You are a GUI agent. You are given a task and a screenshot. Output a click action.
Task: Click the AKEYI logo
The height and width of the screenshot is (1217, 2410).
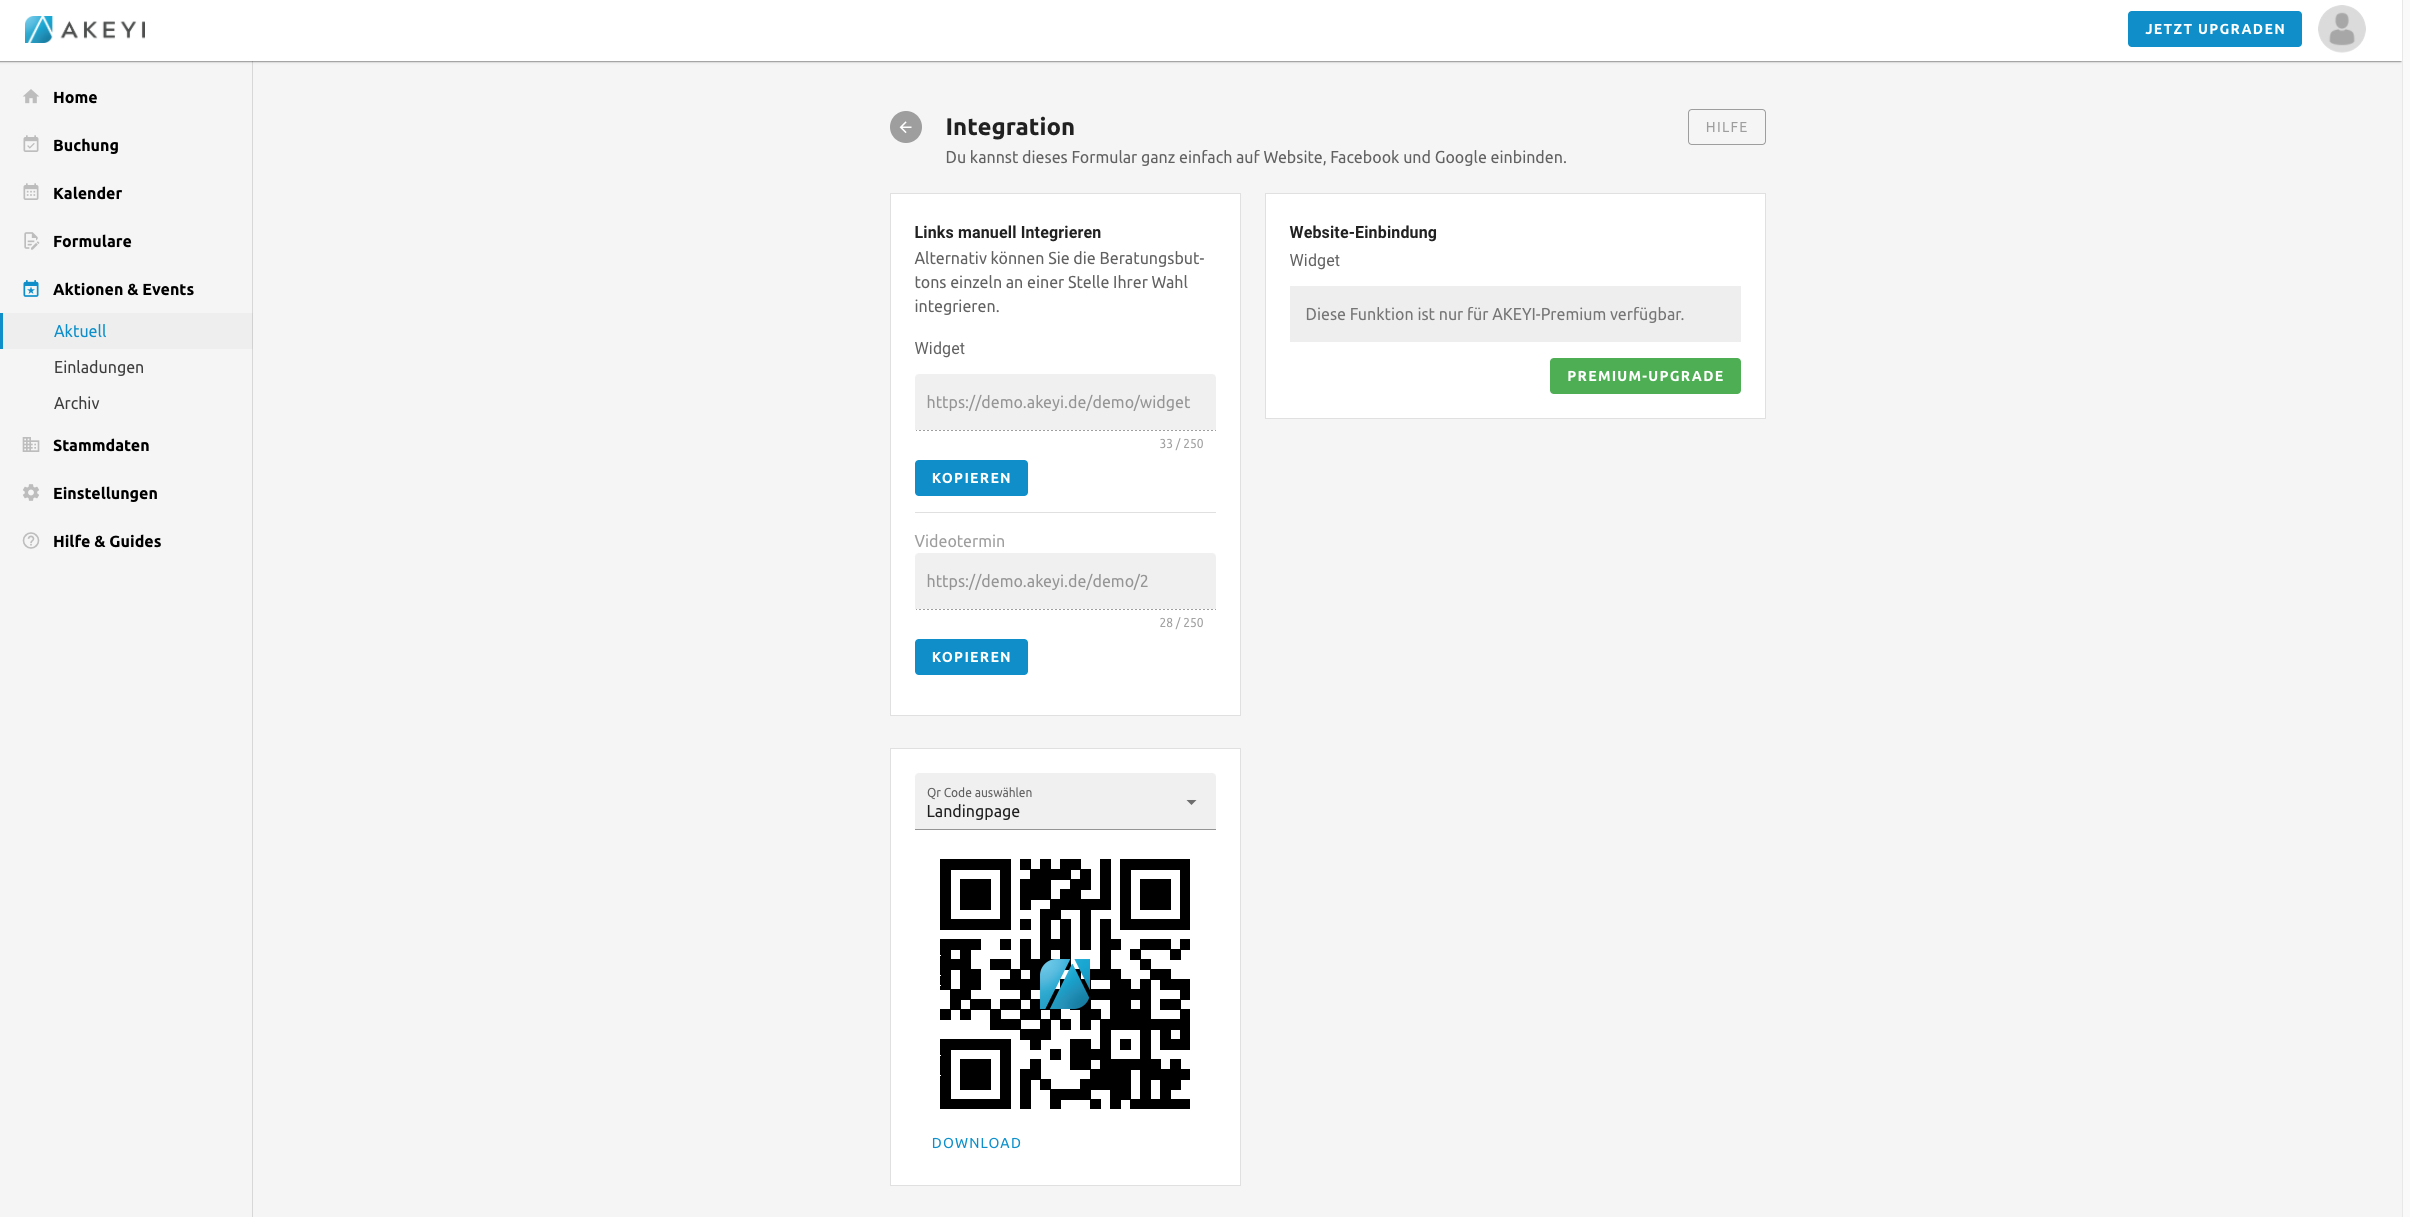(86, 29)
